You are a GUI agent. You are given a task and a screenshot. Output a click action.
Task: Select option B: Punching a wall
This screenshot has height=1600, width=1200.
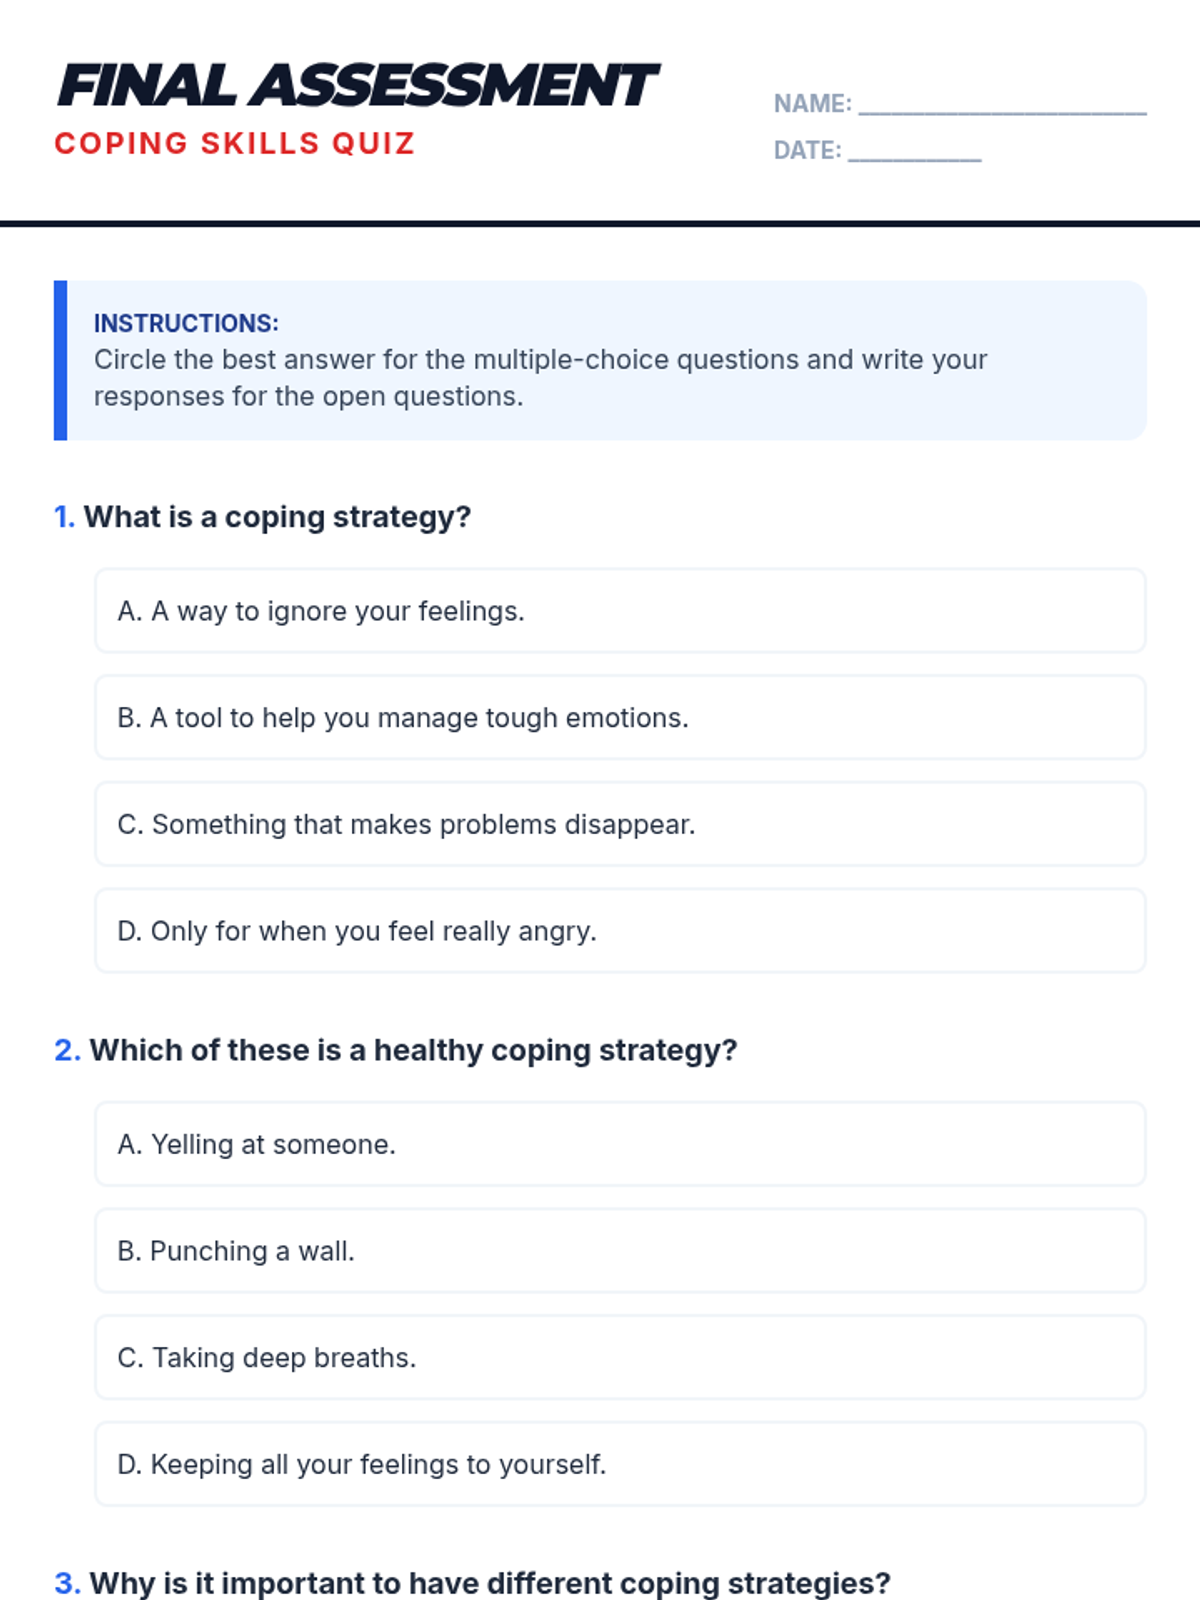[x=620, y=1251]
